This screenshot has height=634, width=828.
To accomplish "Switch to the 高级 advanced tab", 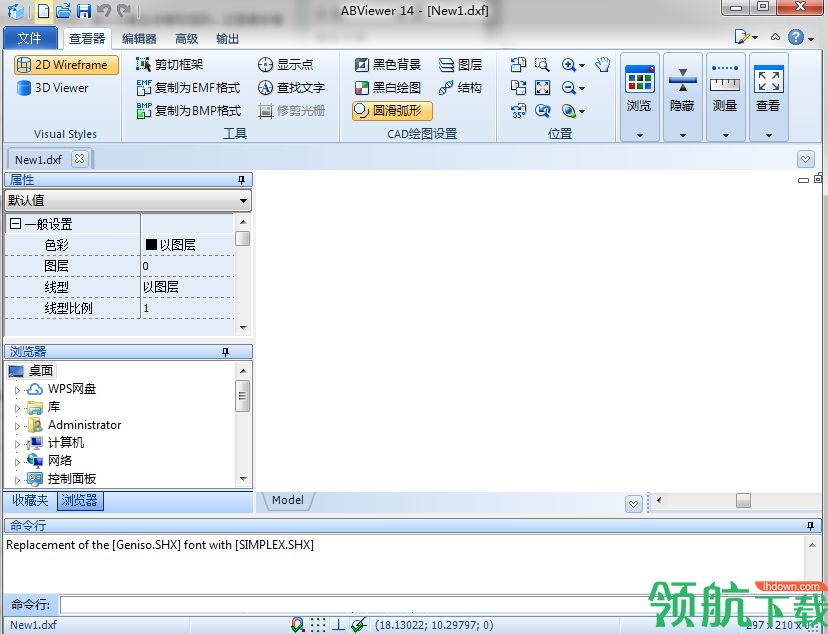I will pyautogui.click(x=186, y=39).
